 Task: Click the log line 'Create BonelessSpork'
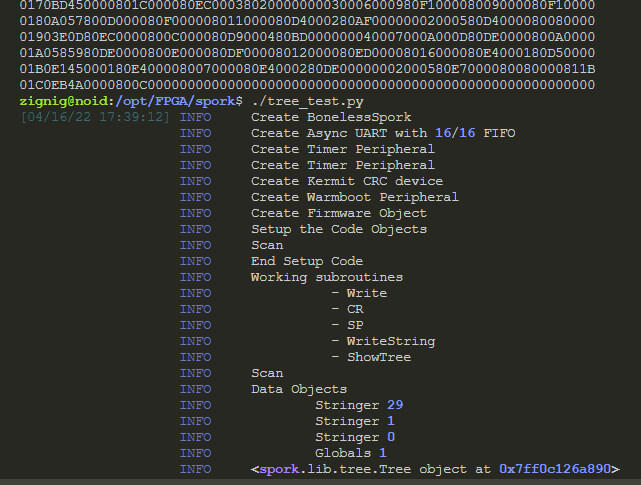coord(331,117)
